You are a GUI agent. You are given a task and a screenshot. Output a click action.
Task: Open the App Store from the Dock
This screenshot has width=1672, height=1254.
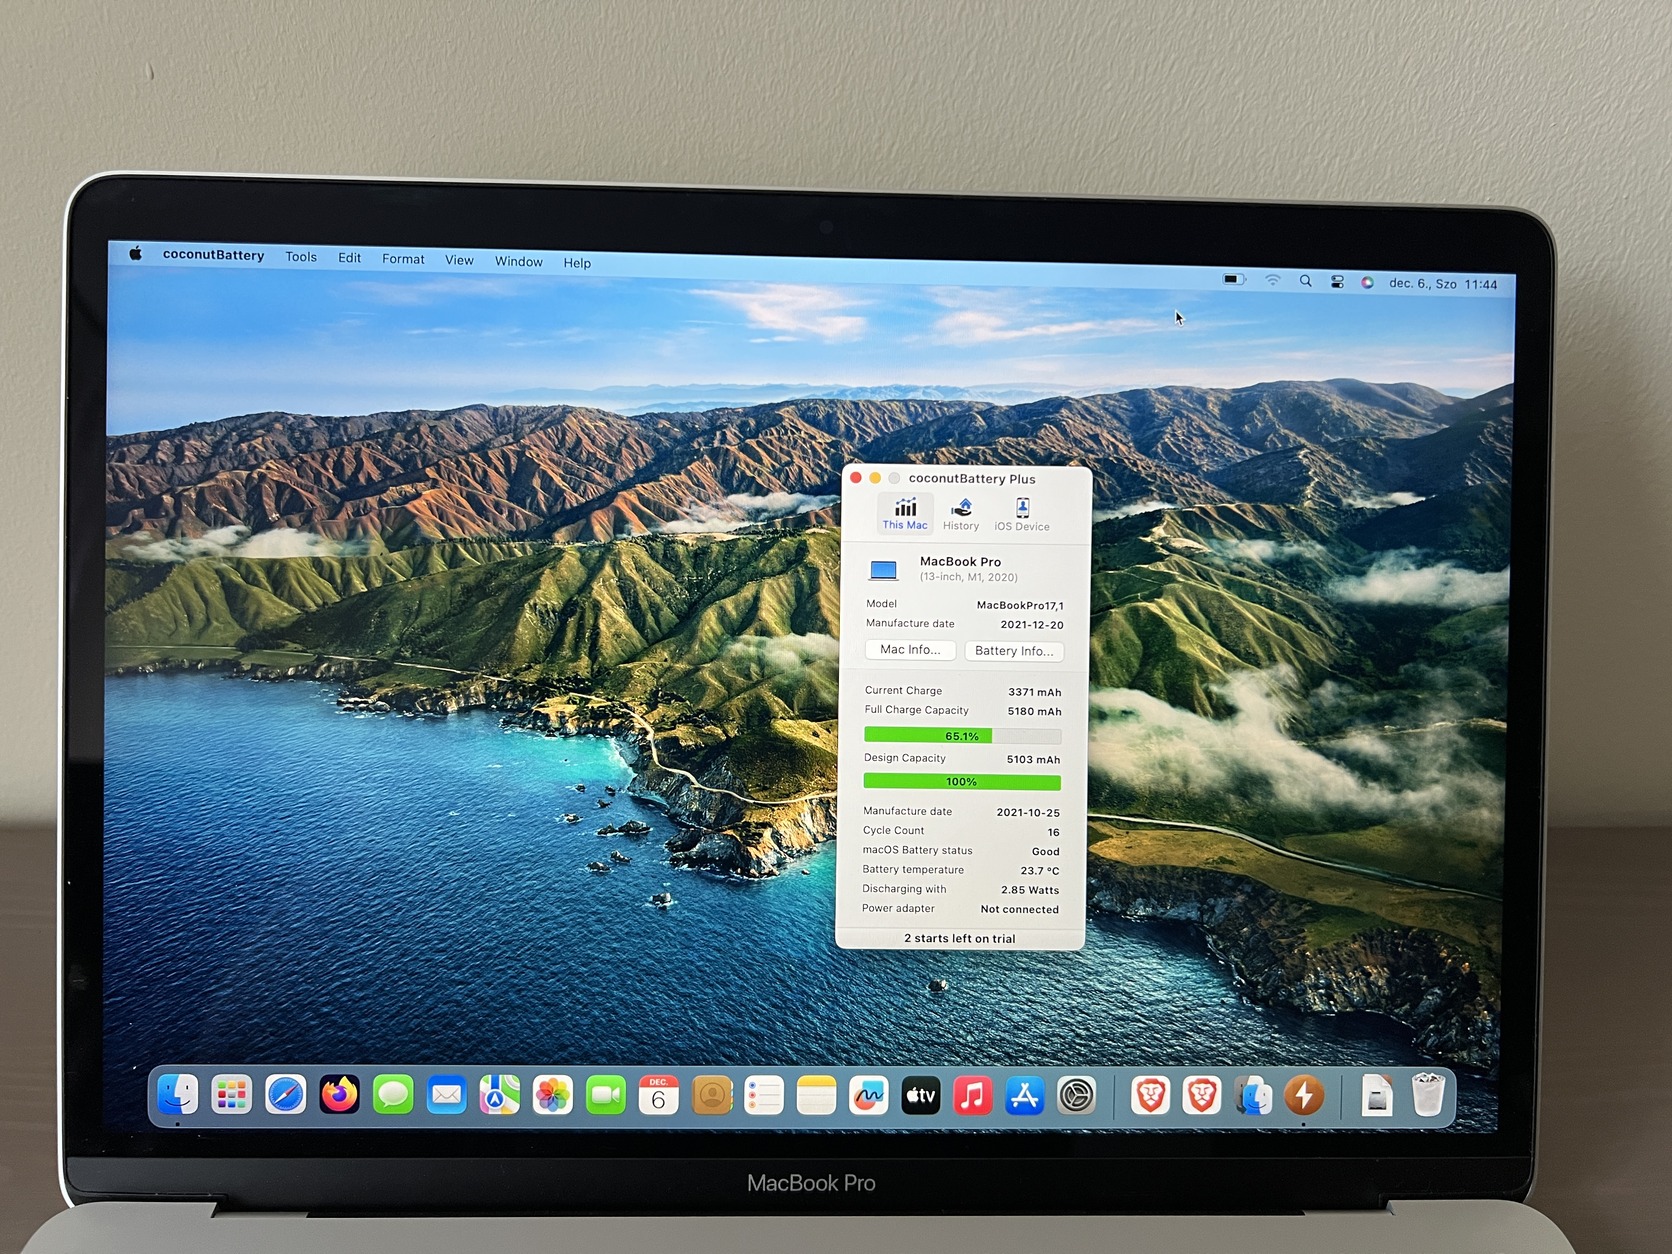click(x=1024, y=1096)
